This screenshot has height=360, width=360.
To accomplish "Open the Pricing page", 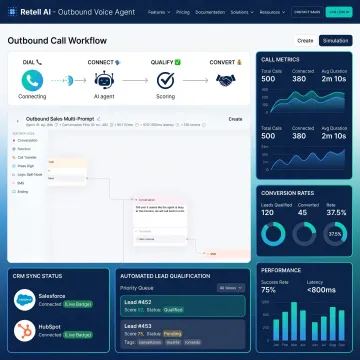I will coord(183,12).
